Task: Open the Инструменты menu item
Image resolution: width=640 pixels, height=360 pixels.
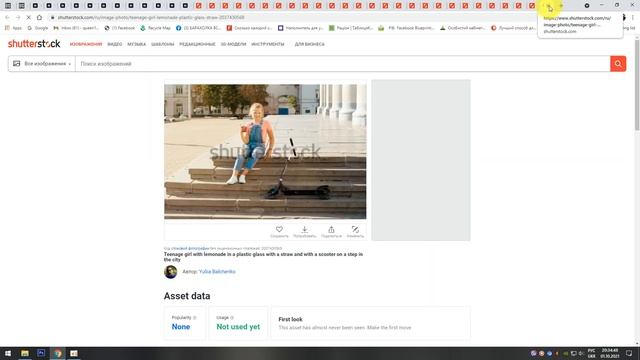Action: [x=267, y=44]
